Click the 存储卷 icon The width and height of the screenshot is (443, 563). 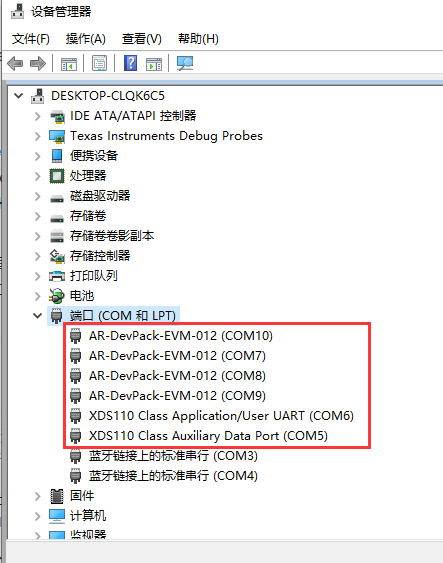pos(57,218)
